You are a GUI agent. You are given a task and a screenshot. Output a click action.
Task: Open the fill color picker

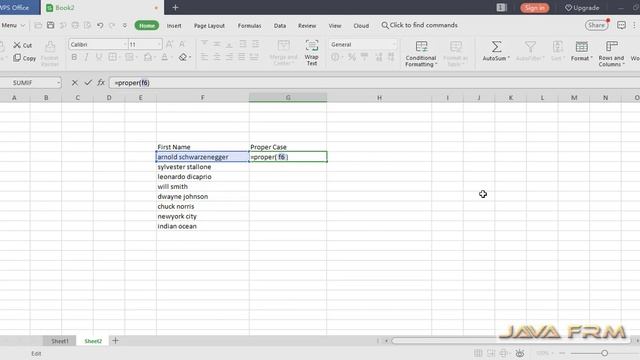(x=148, y=58)
